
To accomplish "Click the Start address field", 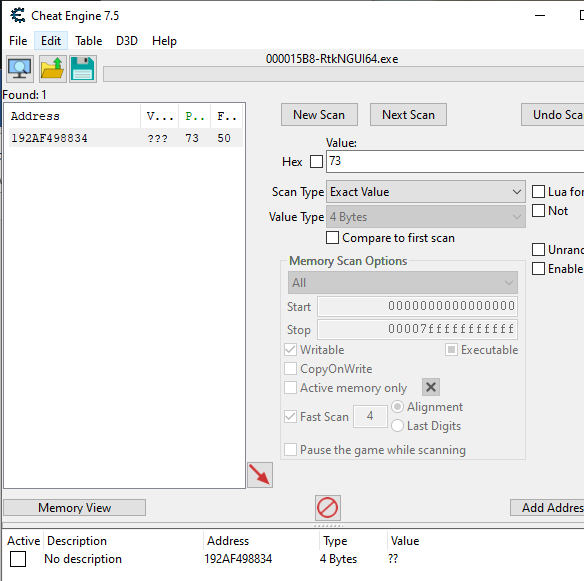I will coord(417,306).
